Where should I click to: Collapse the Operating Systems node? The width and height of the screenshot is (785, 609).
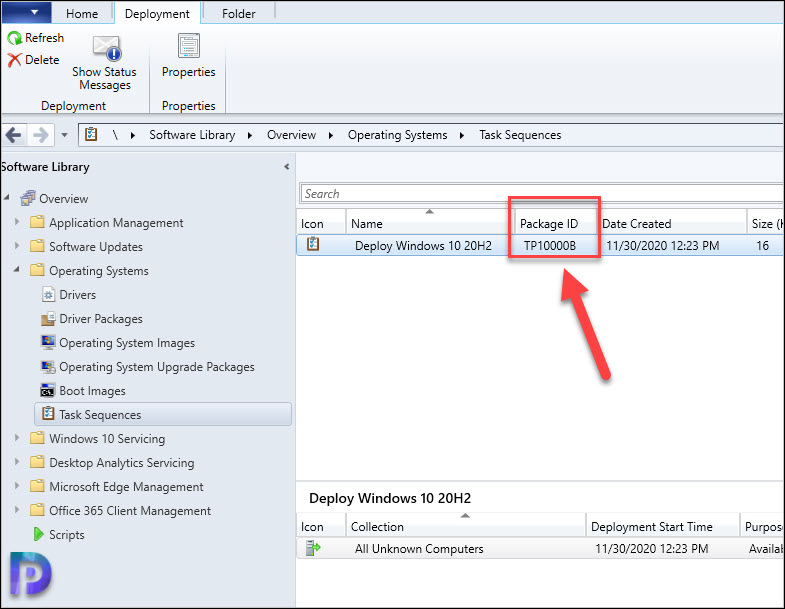17,269
